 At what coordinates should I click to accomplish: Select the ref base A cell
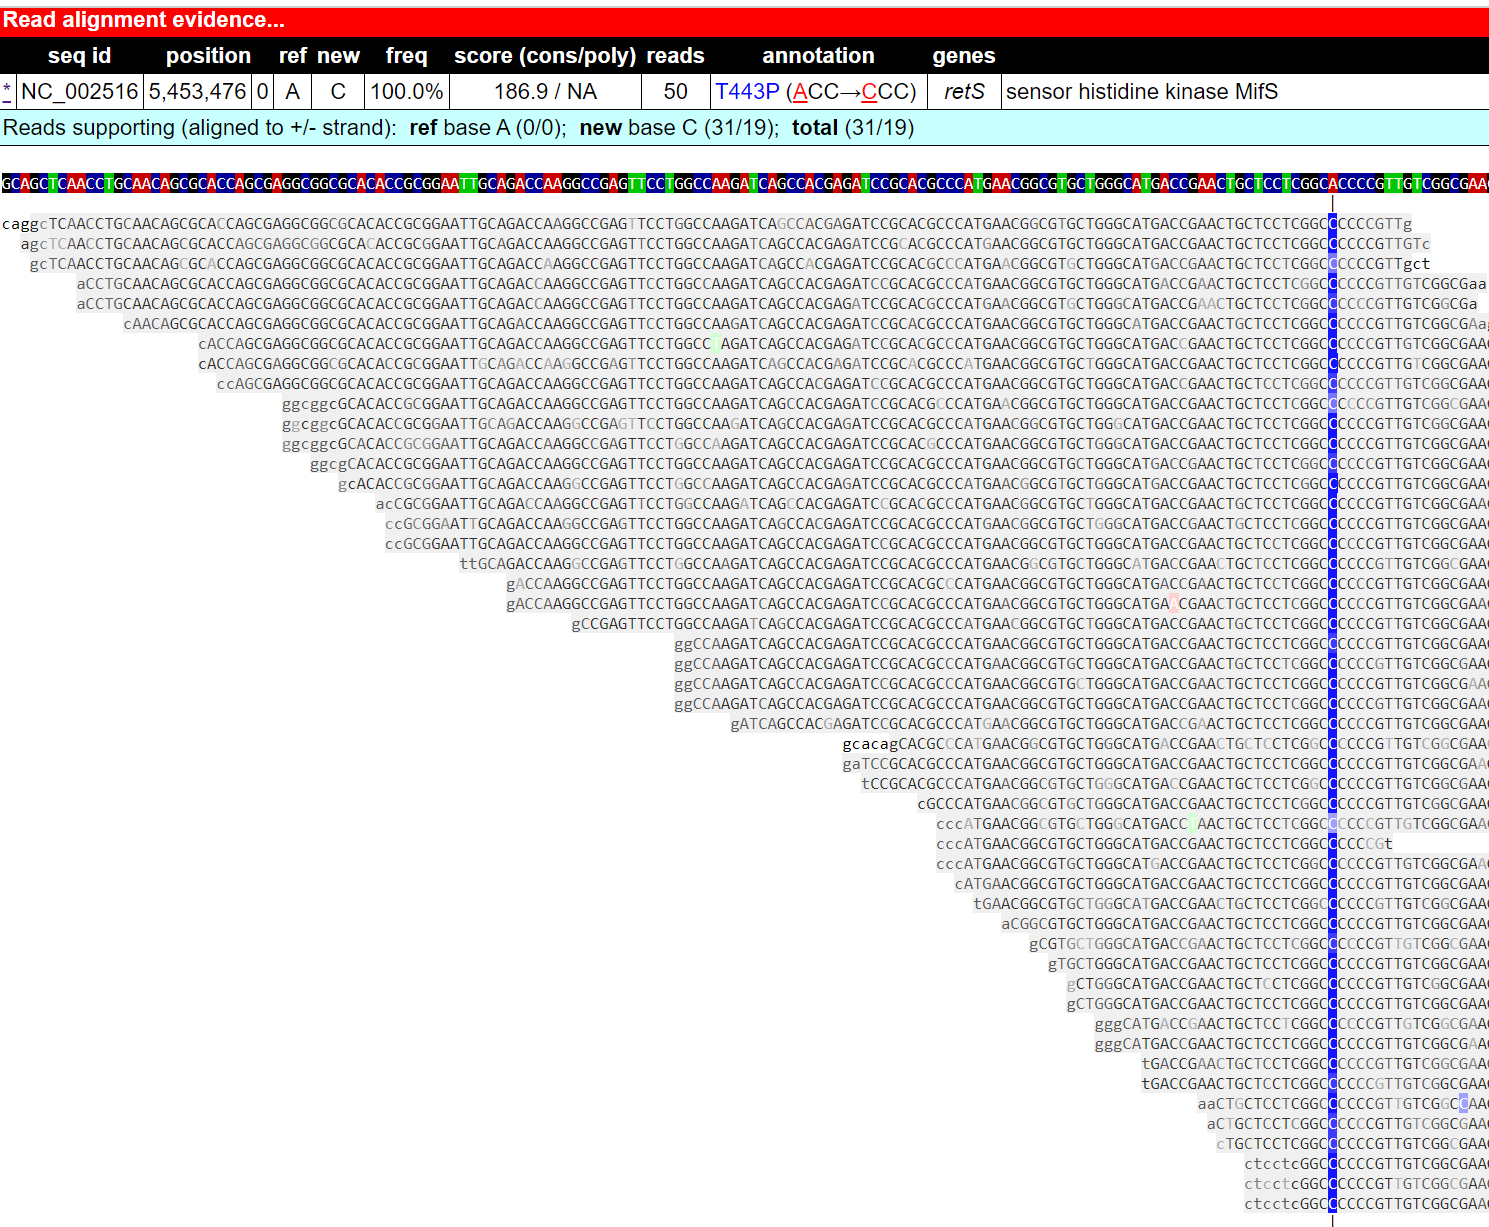(x=293, y=92)
